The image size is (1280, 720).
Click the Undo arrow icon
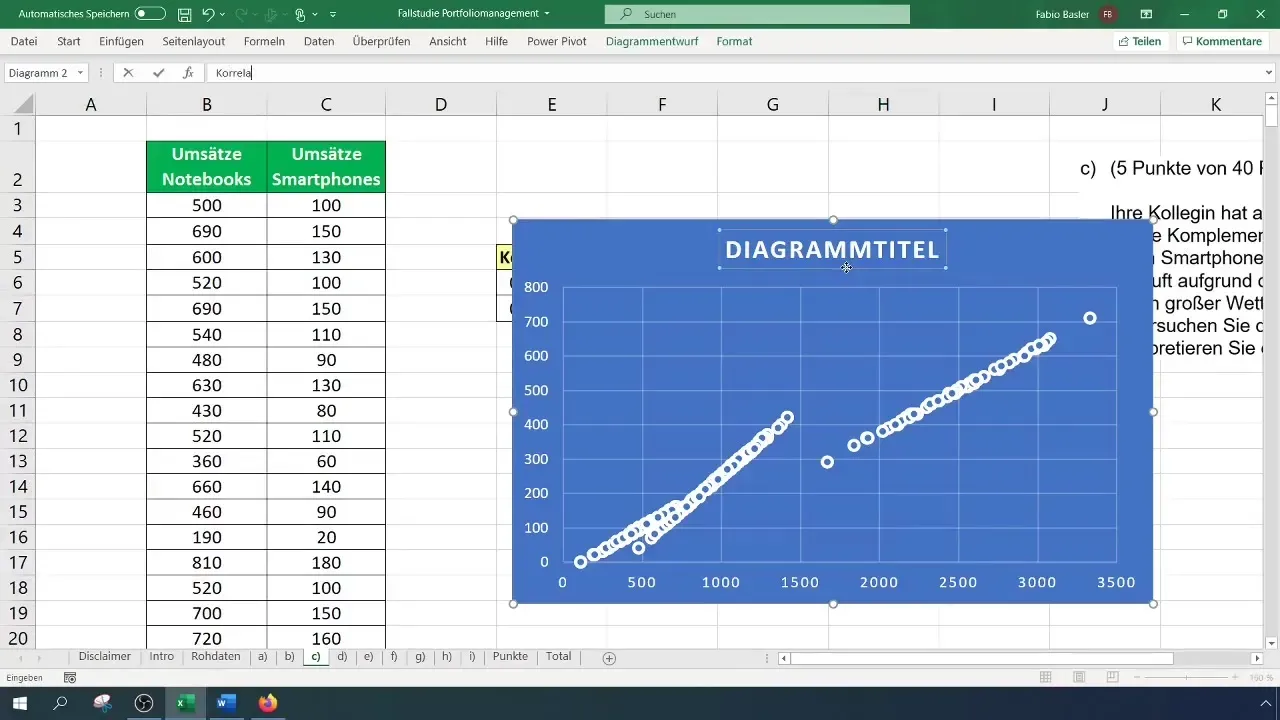tap(208, 14)
